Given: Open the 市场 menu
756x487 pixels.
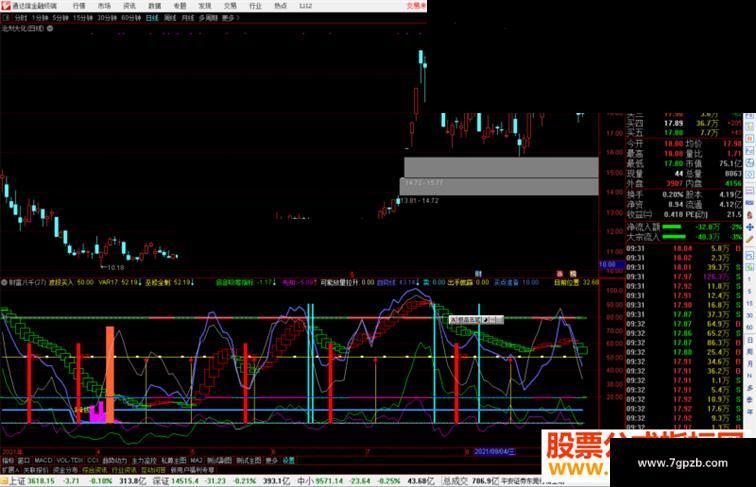Looking at the screenshot, I should point(104,6).
